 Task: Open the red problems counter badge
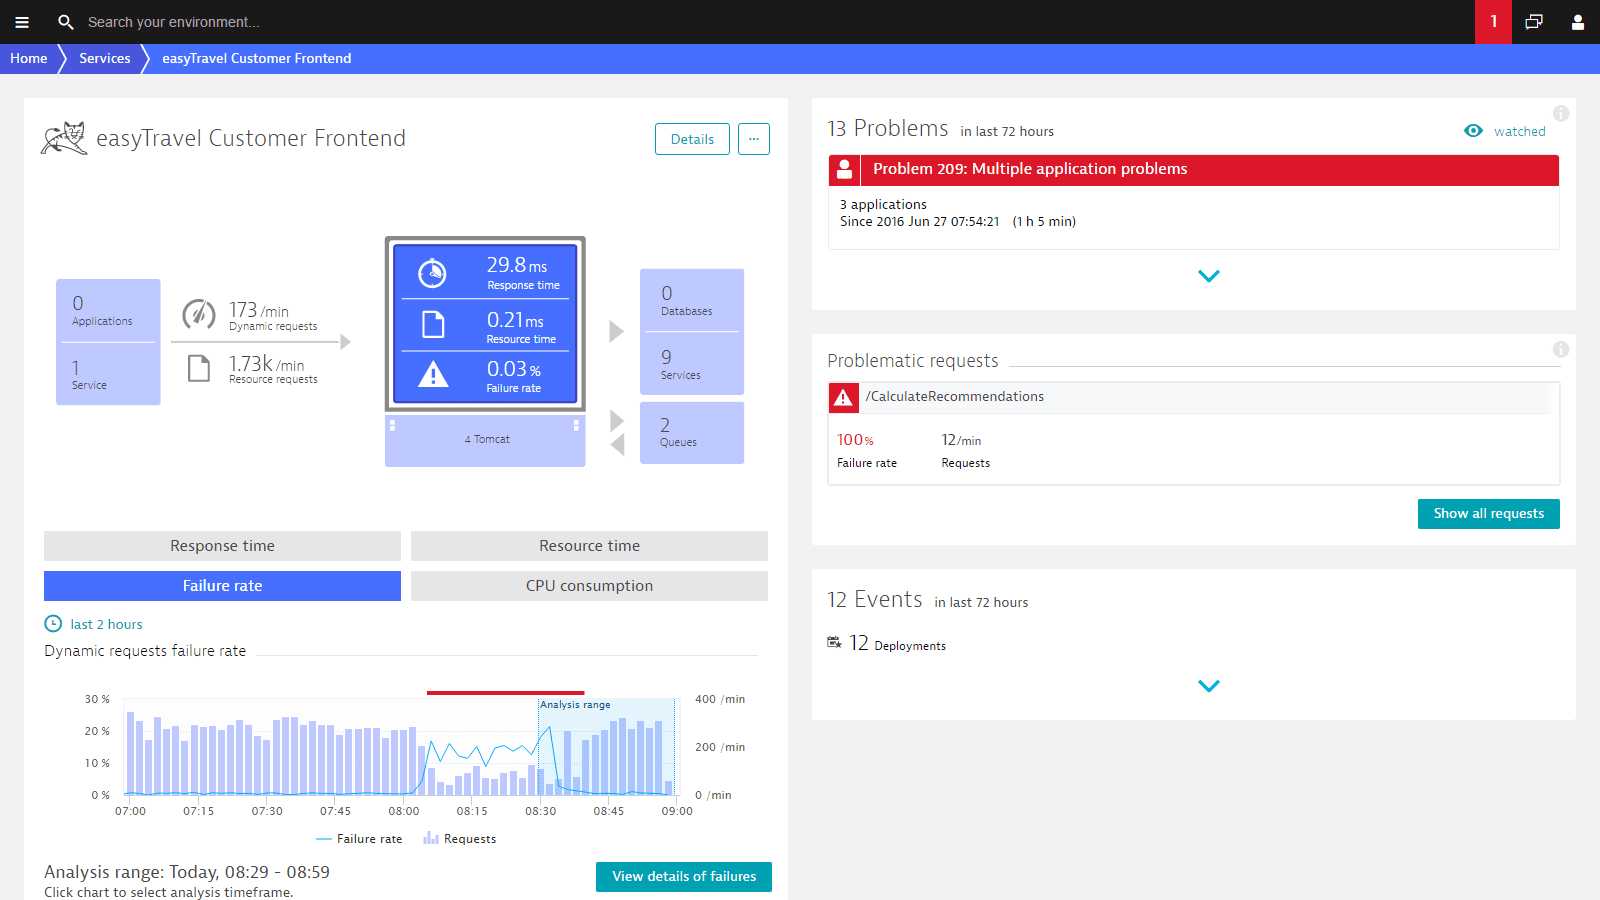click(x=1493, y=22)
